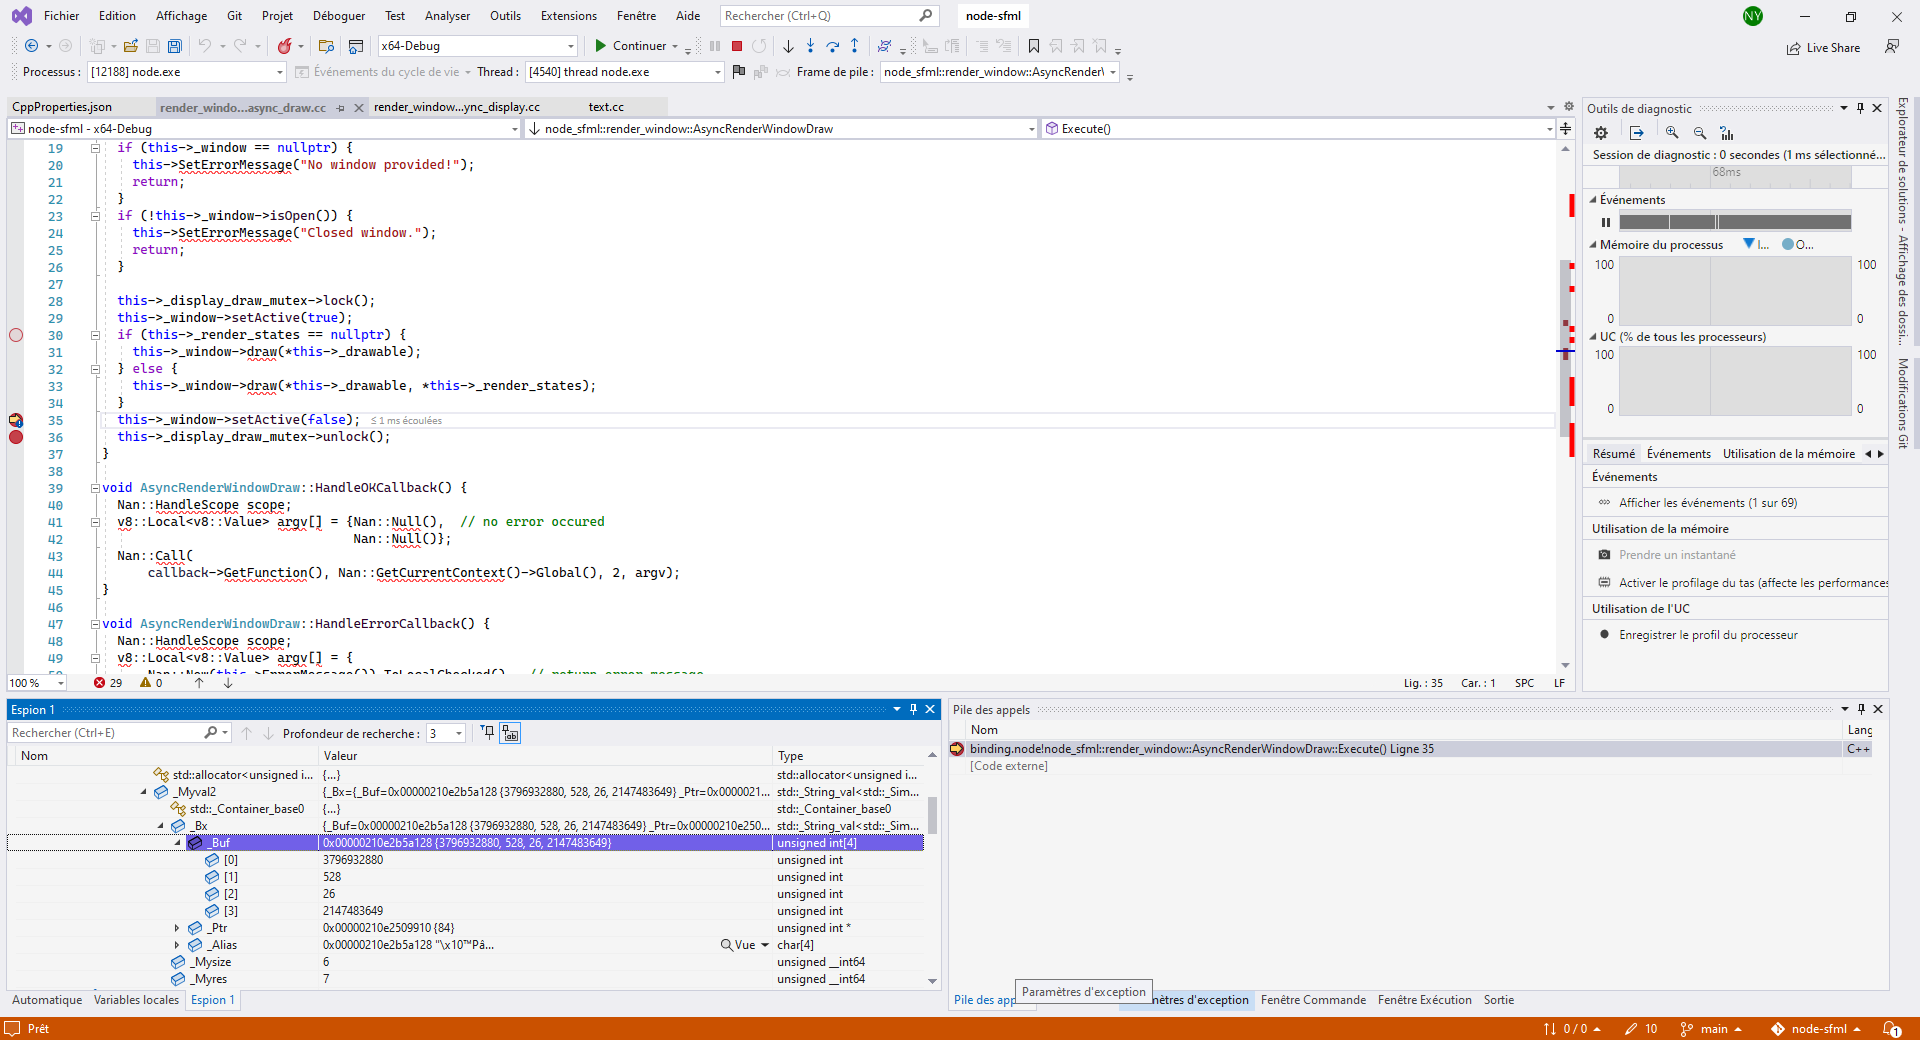Viewport: 1920px width, 1040px height.
Task: Stop debugging with the red square icon
Action: pos(736,46)
